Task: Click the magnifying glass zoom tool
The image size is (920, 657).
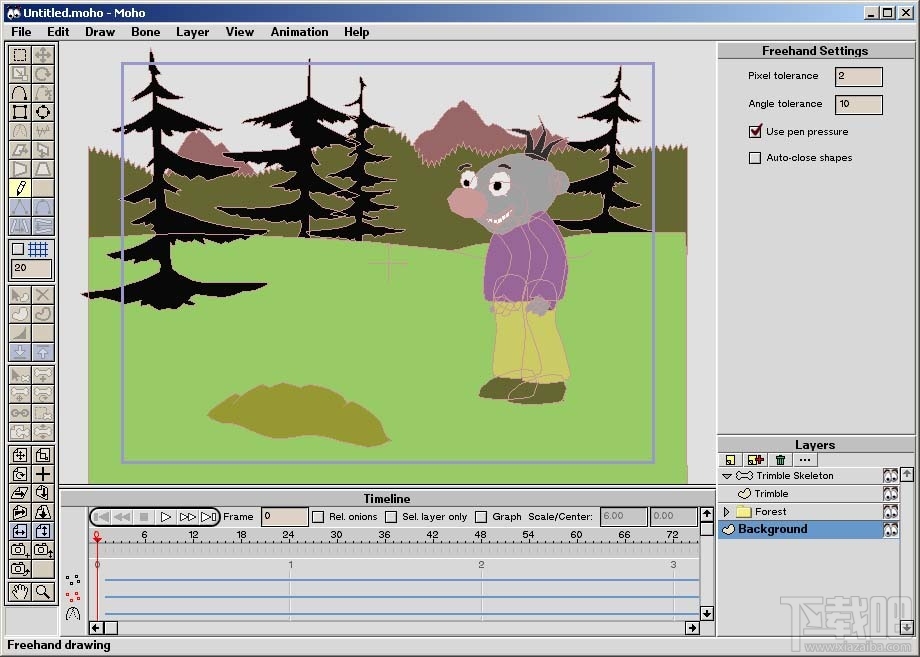Action: click(x=43, y=591)
